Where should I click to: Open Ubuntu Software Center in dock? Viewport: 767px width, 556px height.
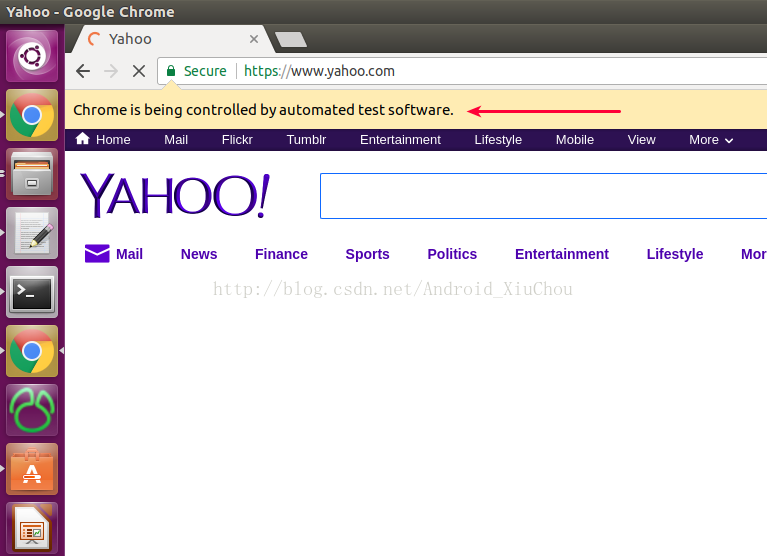pos(32,469)
